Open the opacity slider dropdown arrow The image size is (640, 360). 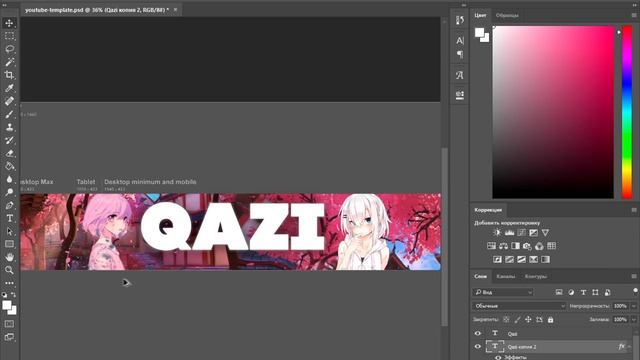pyautogui.click(x=633, y=306)
